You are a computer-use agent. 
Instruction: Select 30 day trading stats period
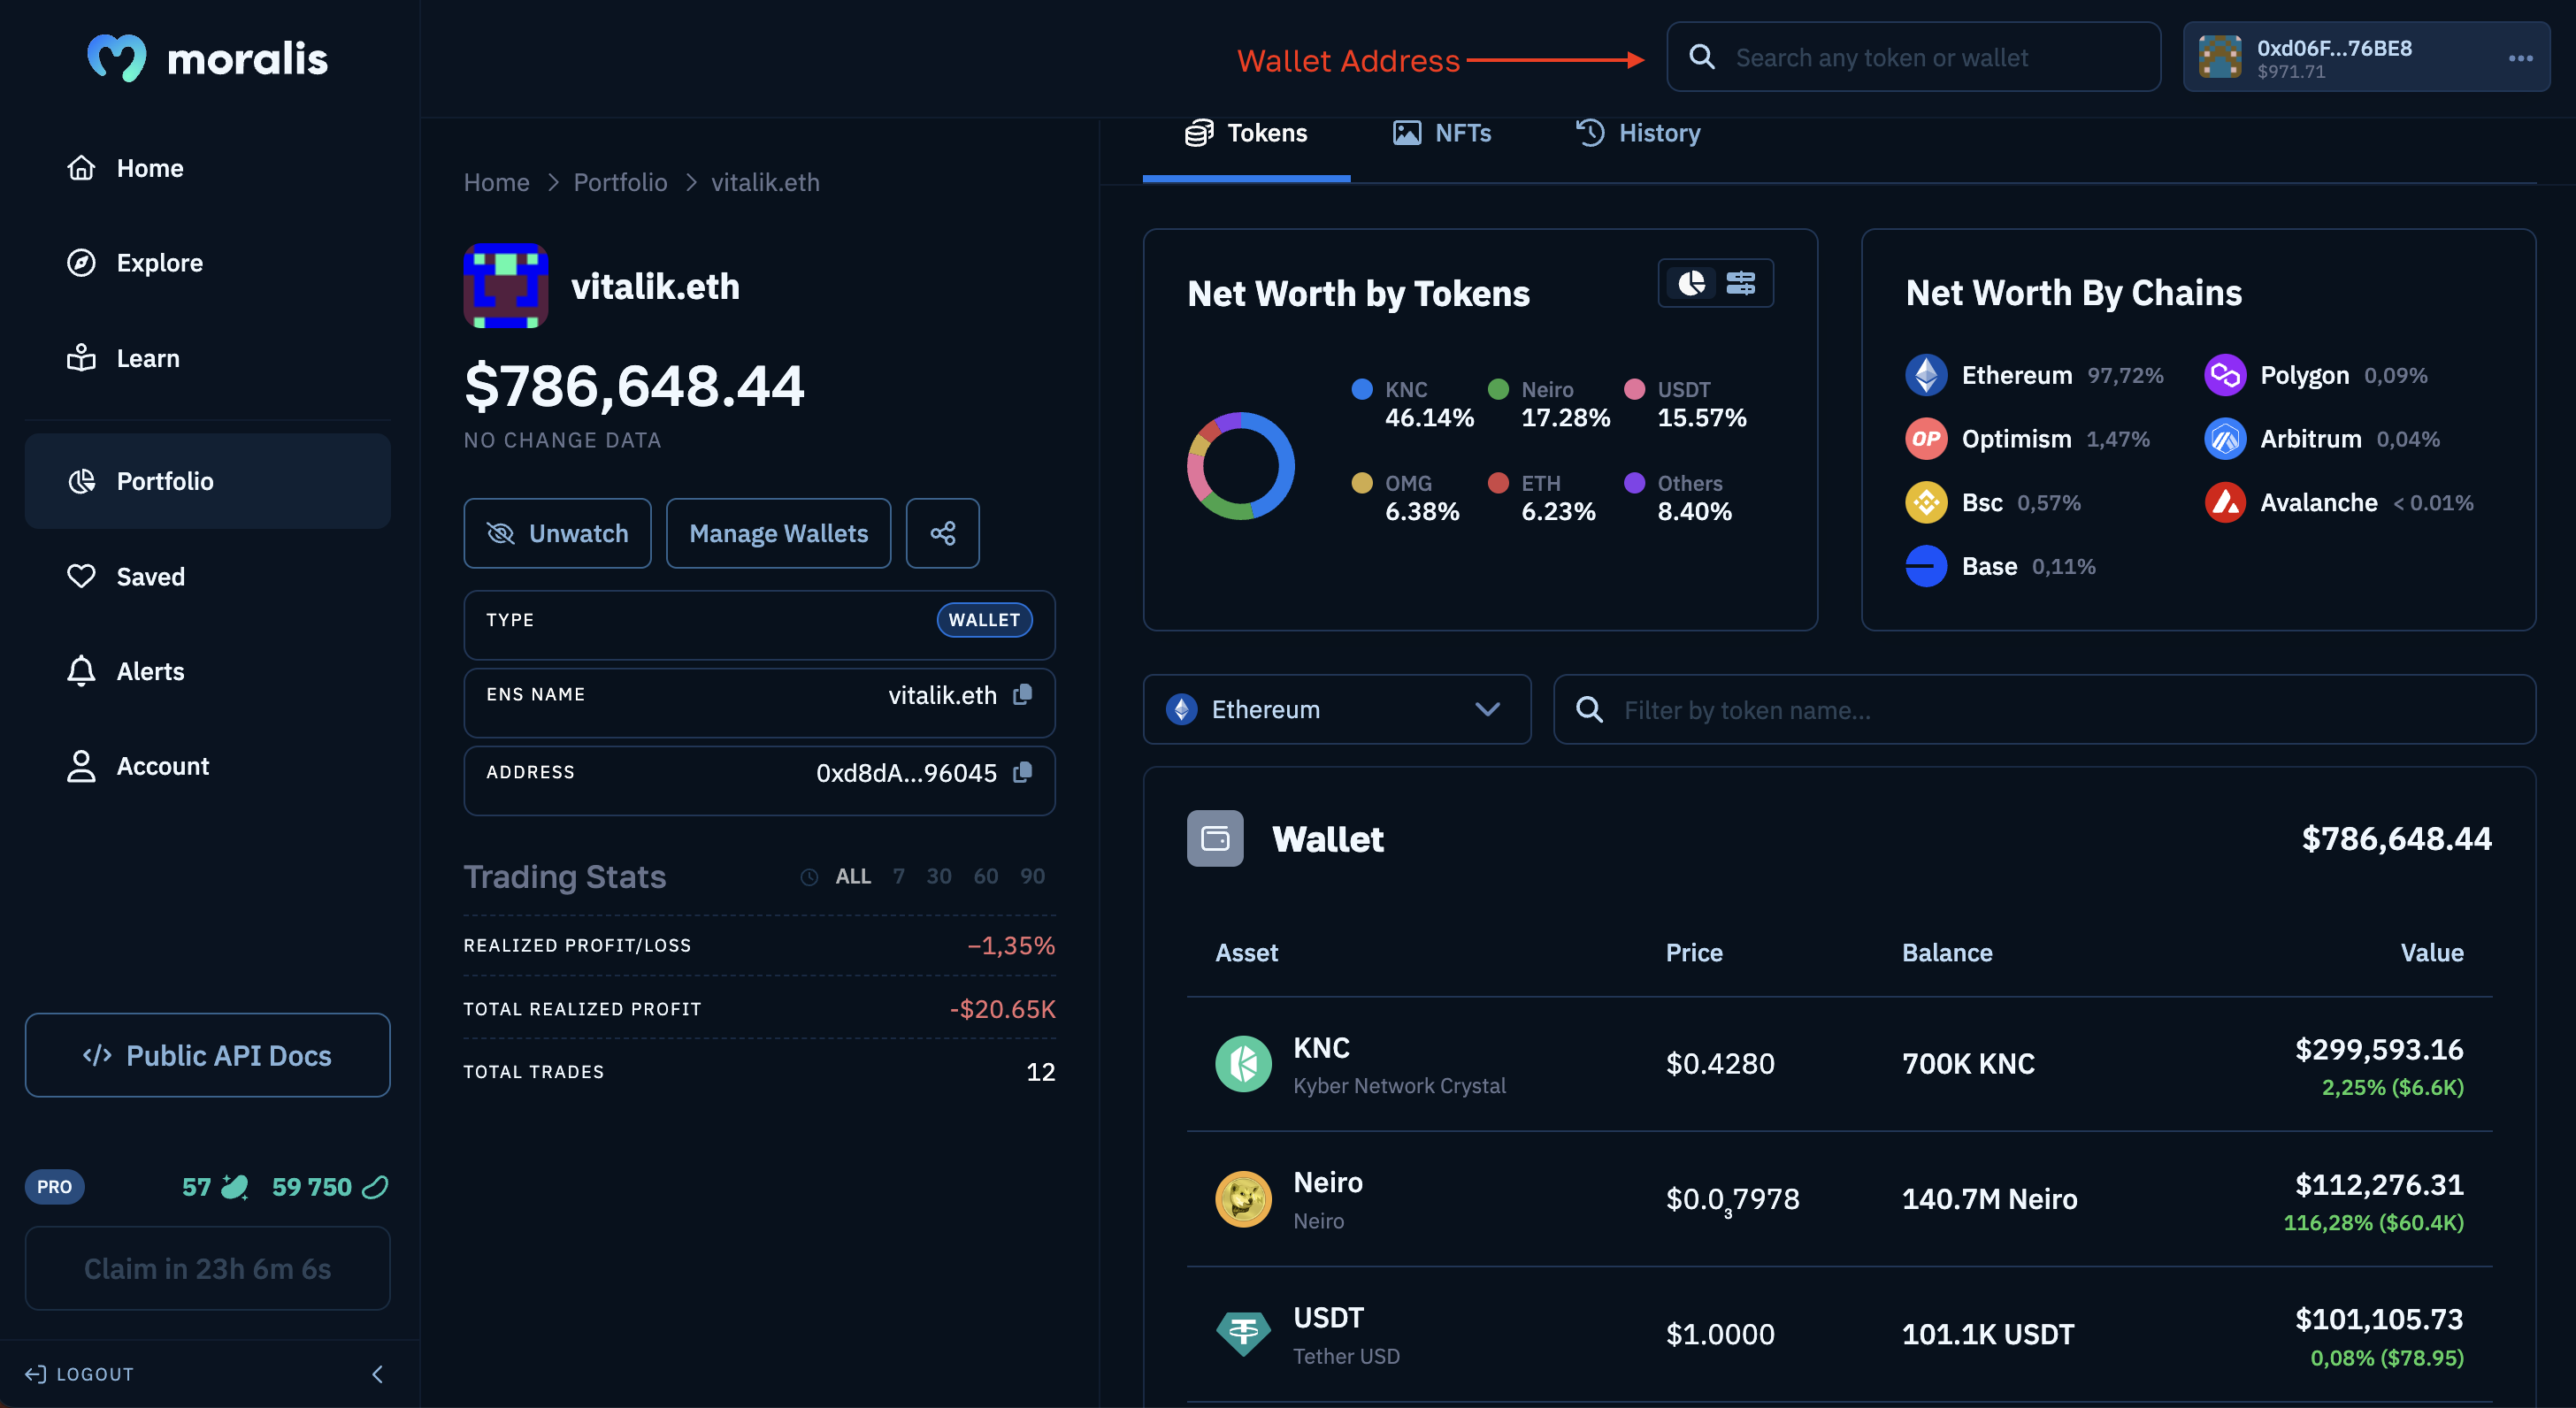click(x=938, y=876)
